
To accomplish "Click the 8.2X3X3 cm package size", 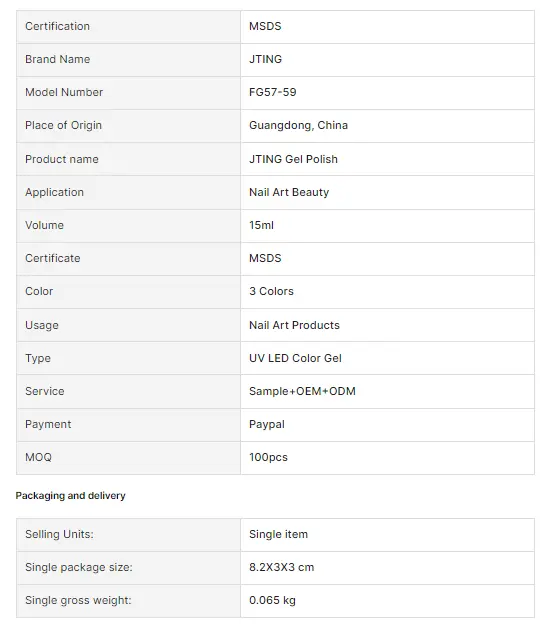I will tap(282, 568).
